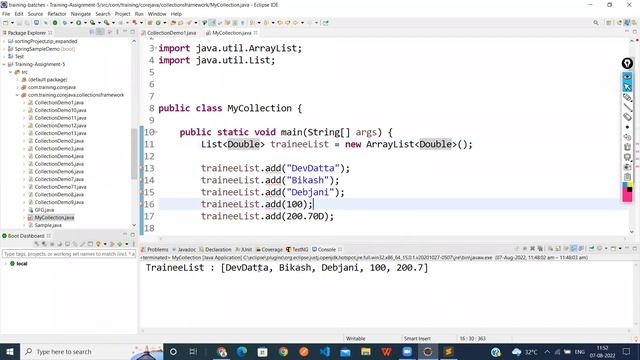The height and width of the screenshot is (360, 640).
Task: Select the pink color swatch
Action: click(627, 197)
